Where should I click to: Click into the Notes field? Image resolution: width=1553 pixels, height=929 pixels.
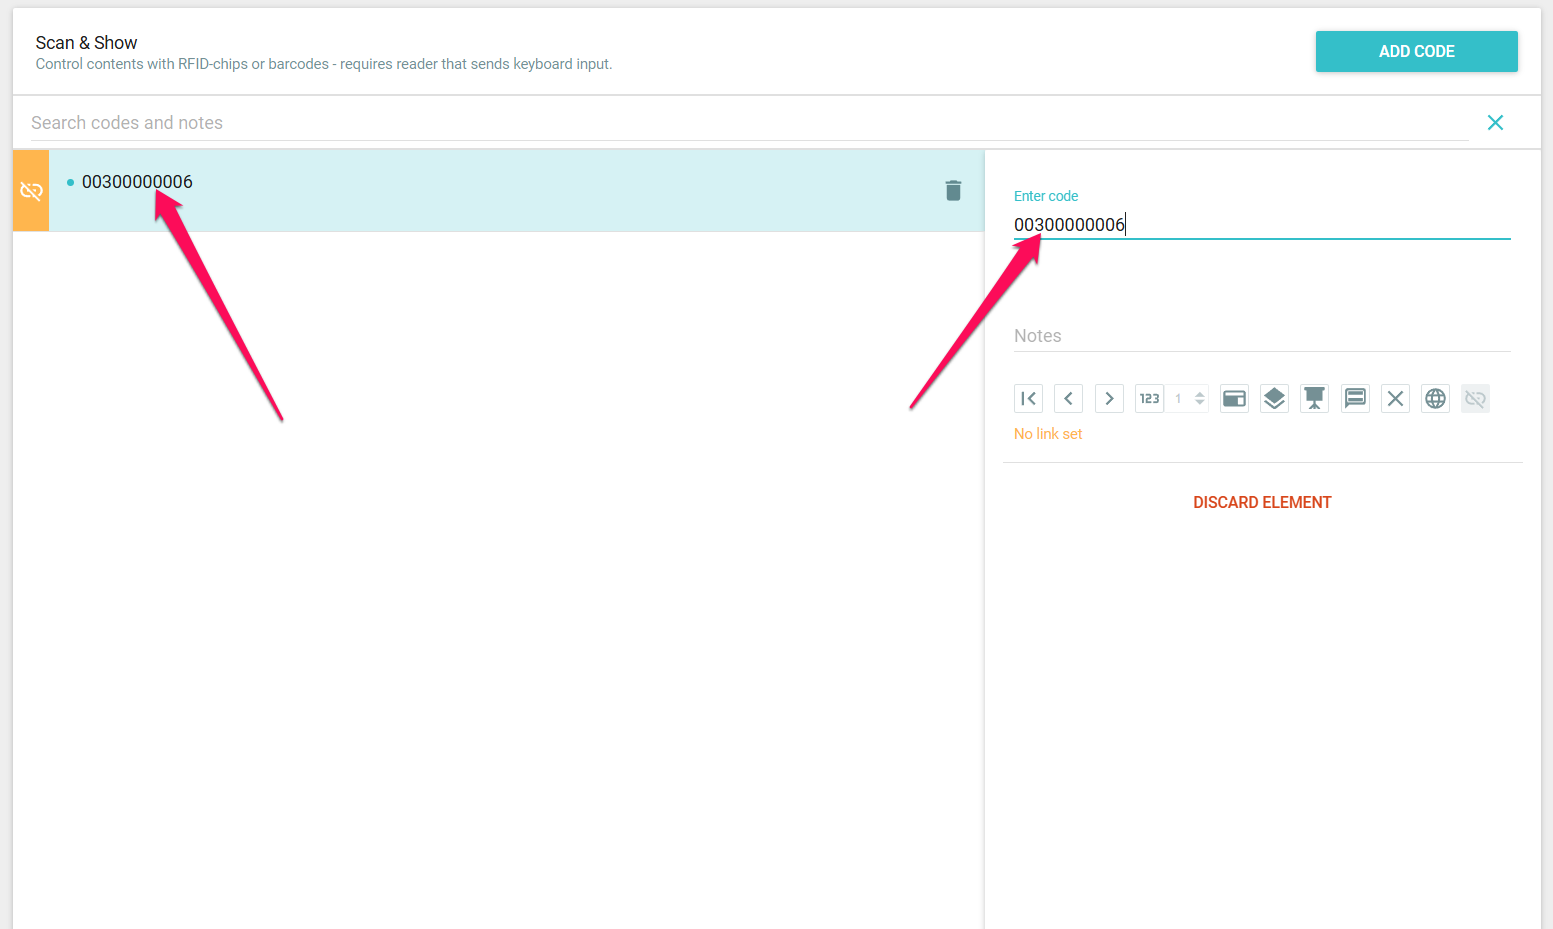[x=1260, y=336]
